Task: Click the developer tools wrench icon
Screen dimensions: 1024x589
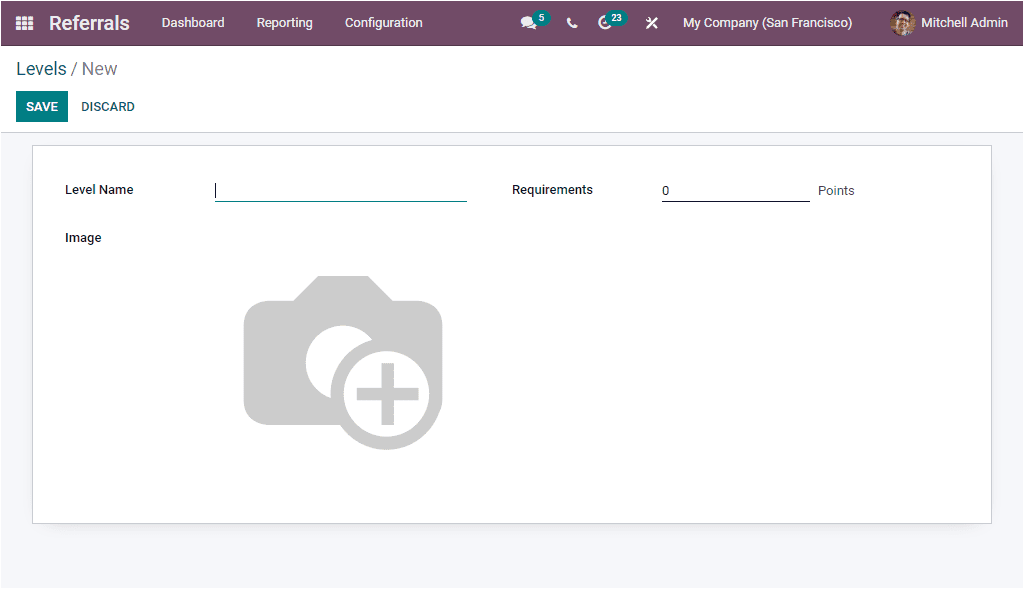Action: [x=651, y=22]
